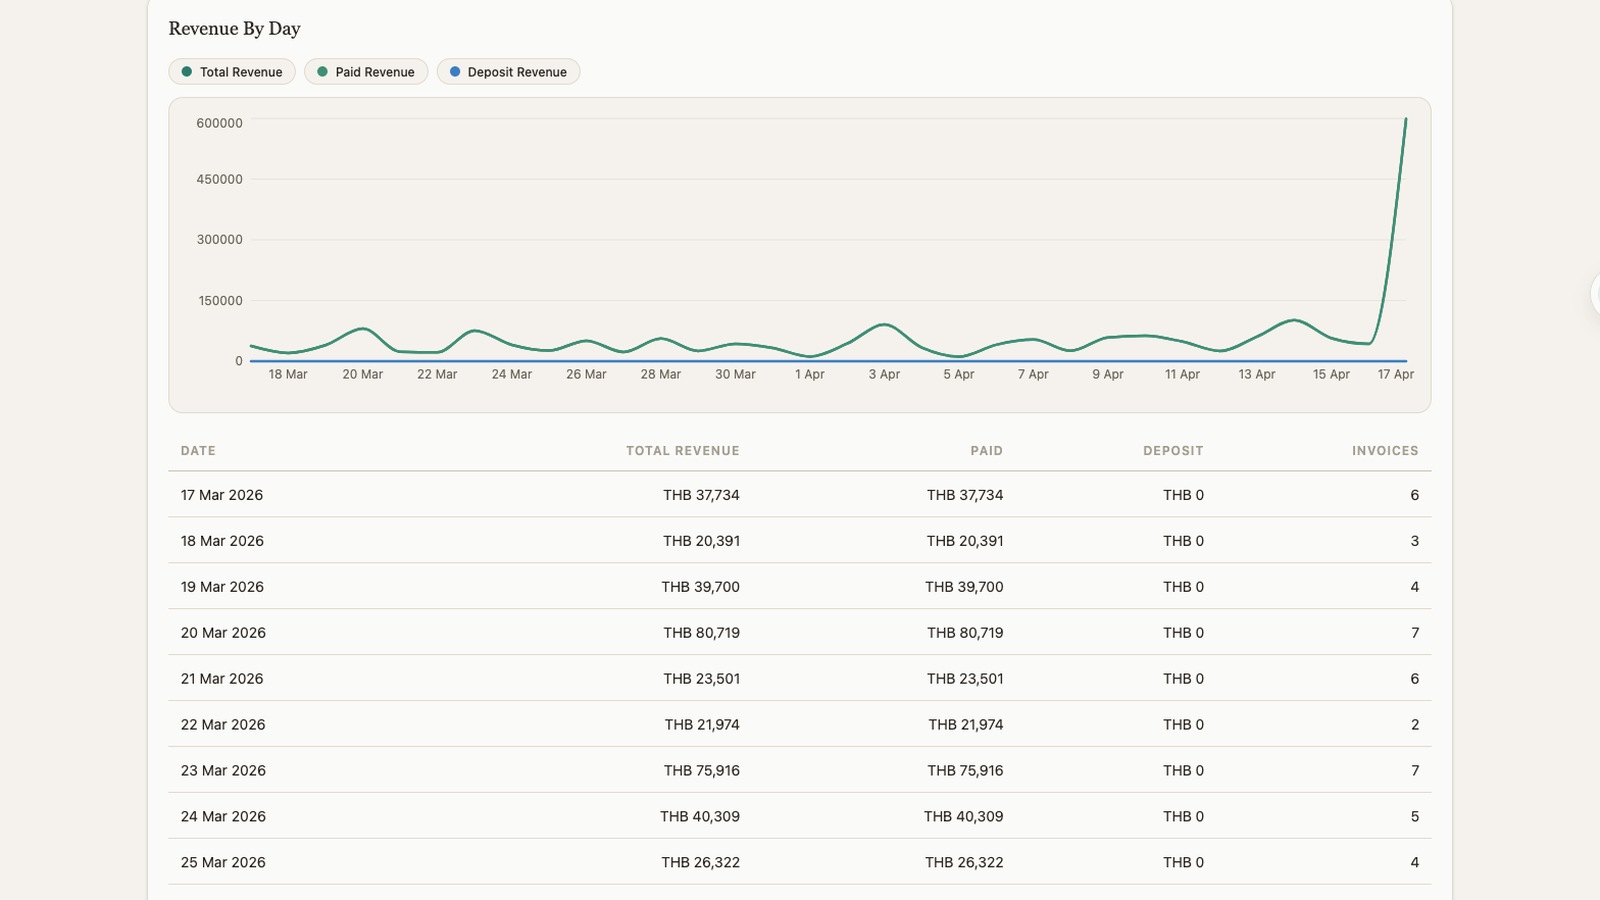Screen dimensions: 1600x900
Task: Click the DEPOSIT column header
Action: coord(1173,451)
